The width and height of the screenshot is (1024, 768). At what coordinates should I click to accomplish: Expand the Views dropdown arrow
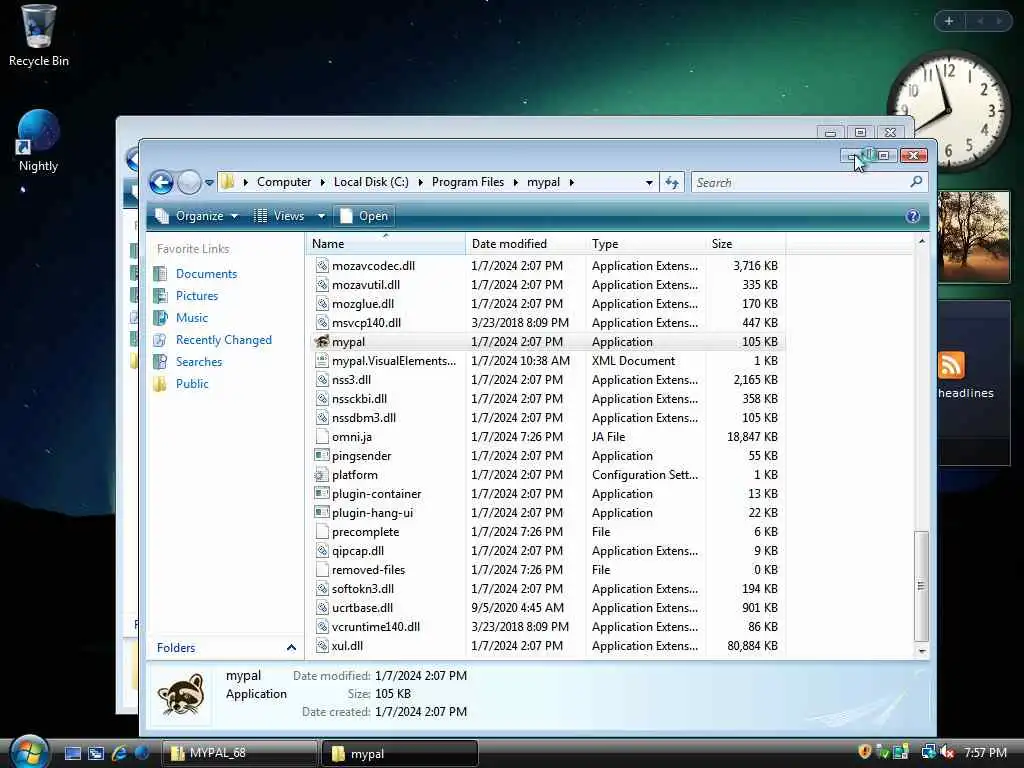click(321, 216)
